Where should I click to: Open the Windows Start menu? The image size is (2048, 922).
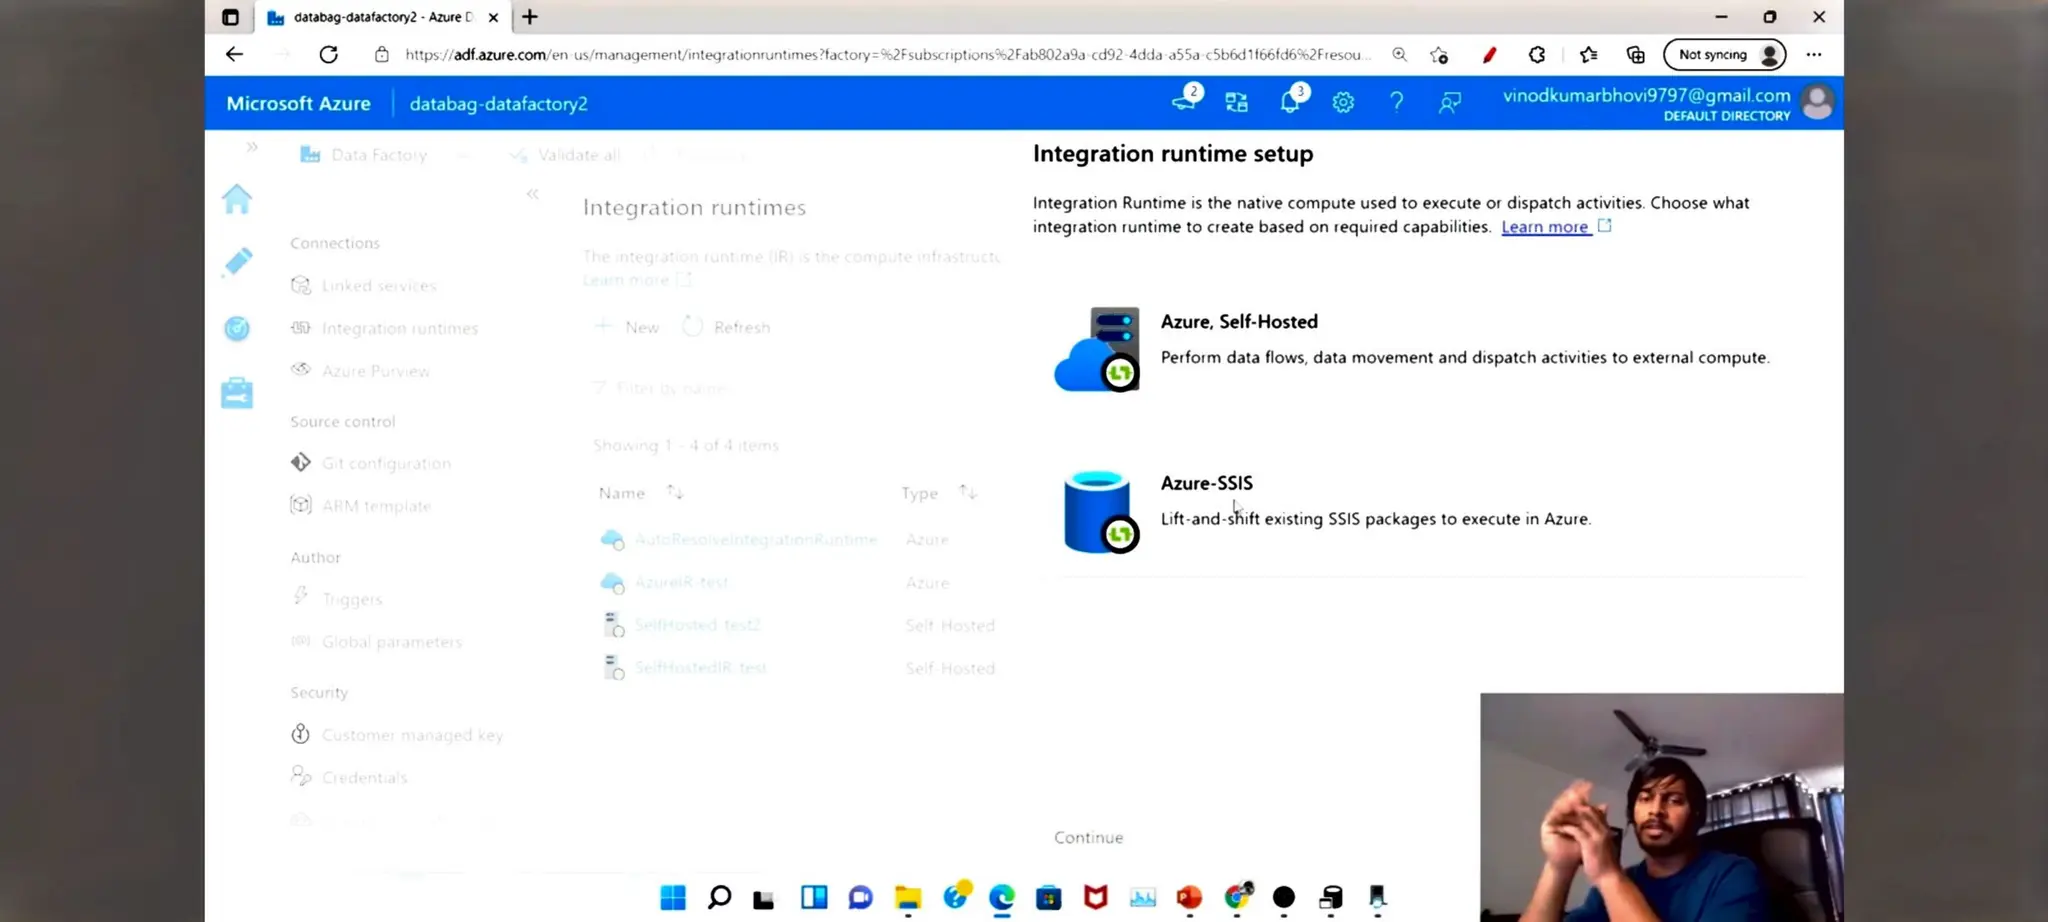pyautogui.click(x=673, y=897)
